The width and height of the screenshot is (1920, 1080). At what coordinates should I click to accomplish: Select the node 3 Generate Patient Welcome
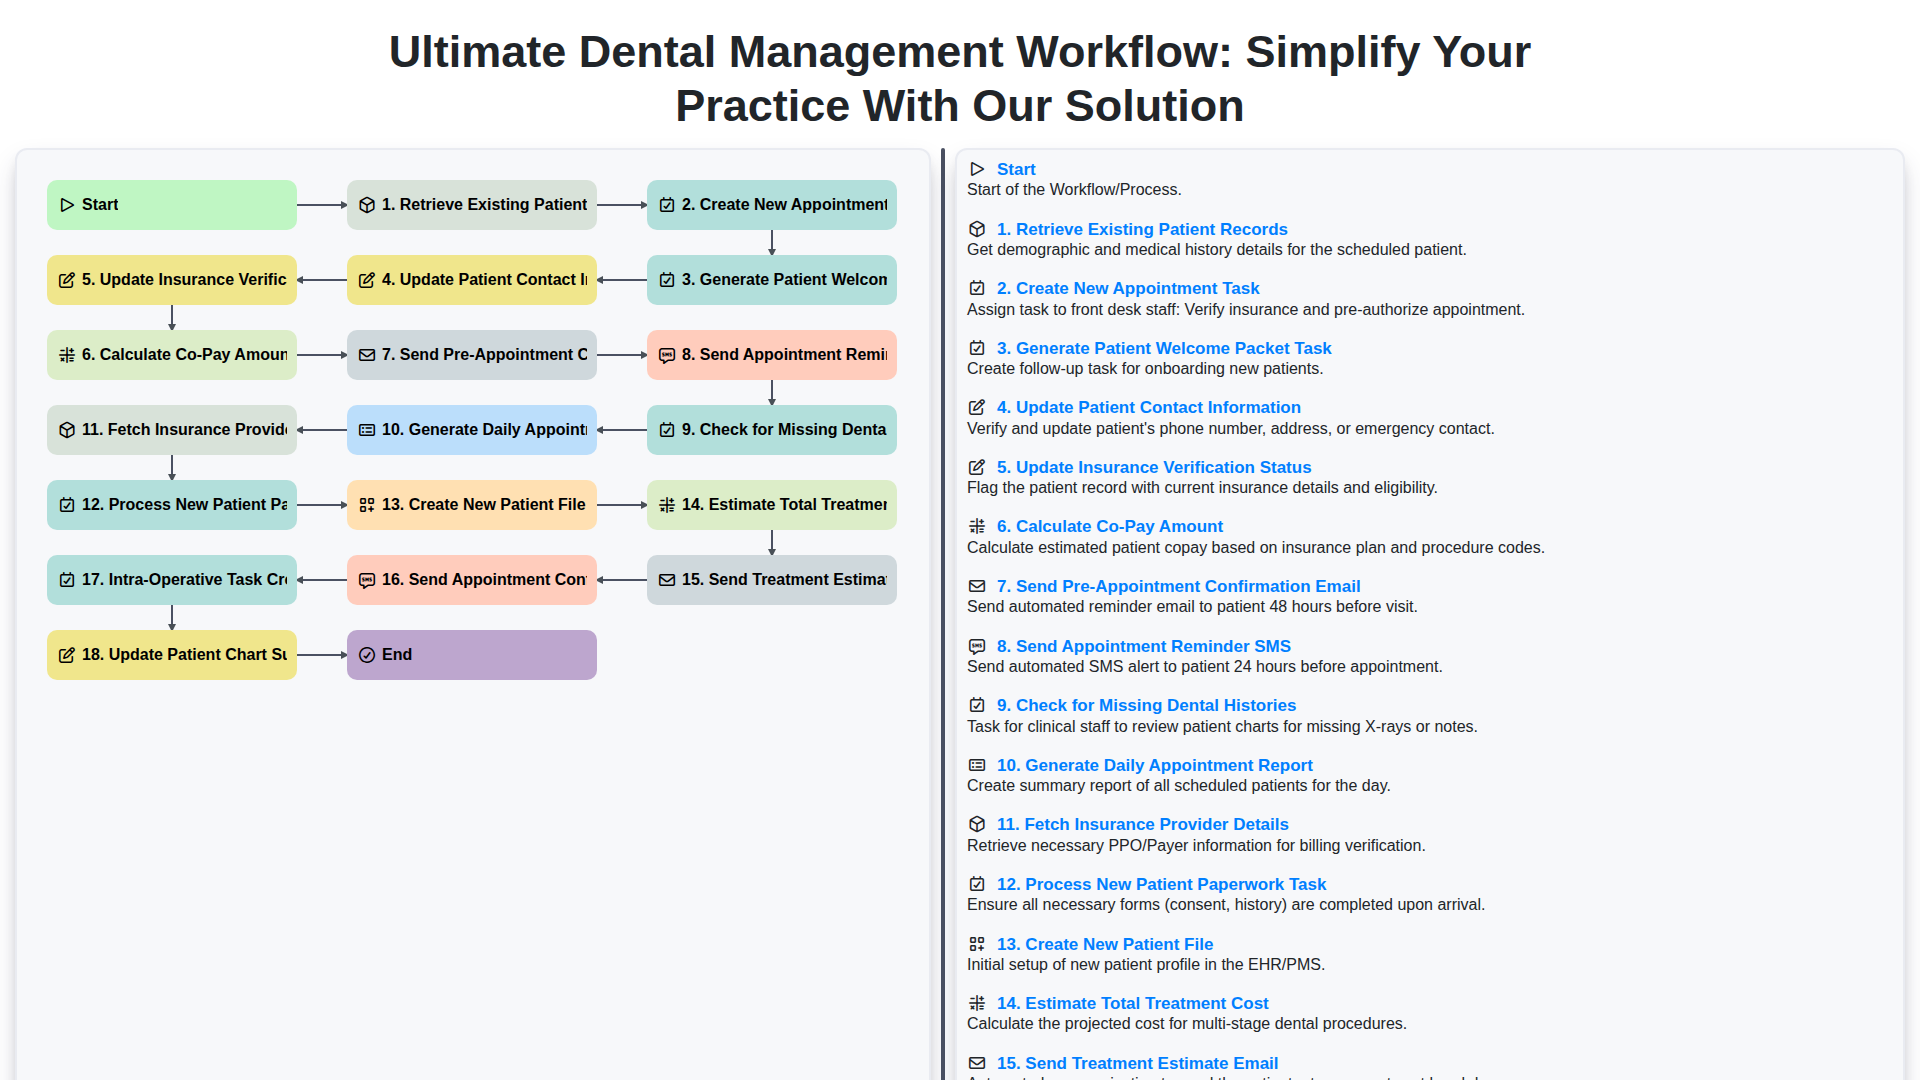click(771, 280)
